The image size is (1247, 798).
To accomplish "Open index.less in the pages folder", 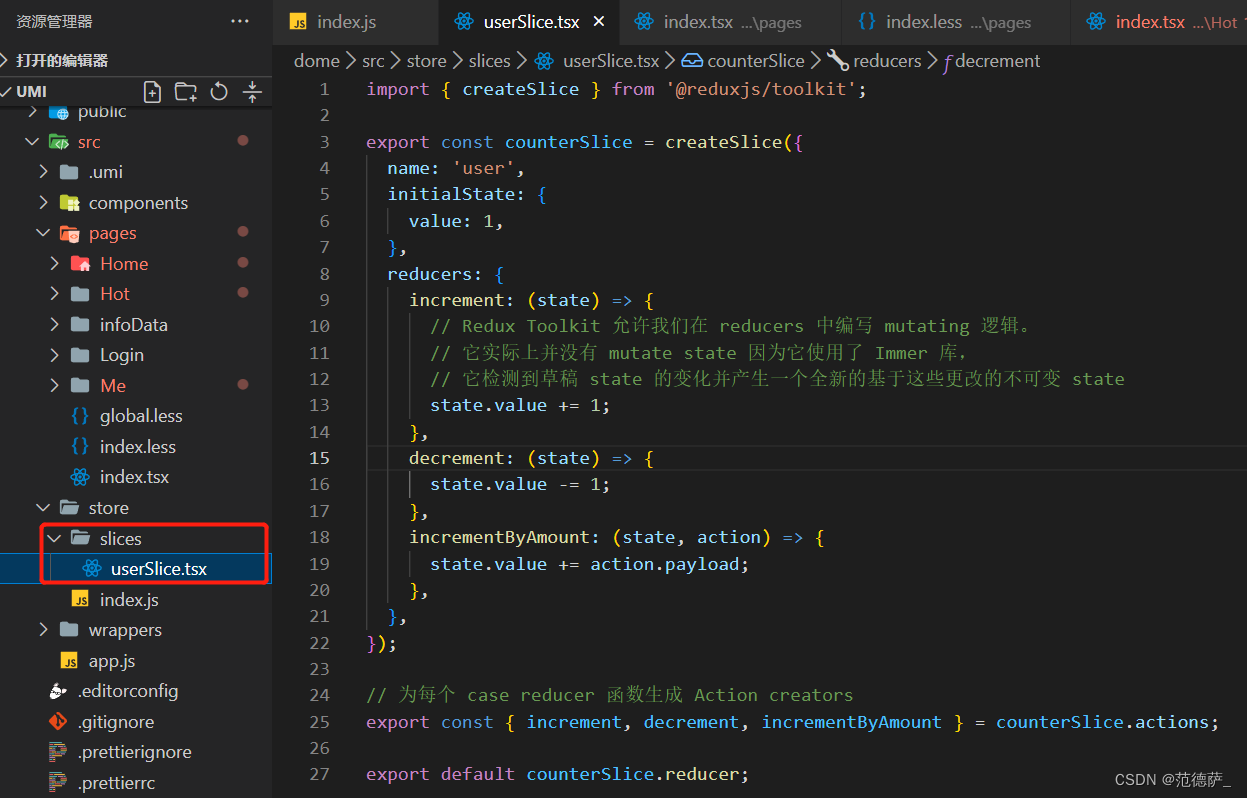I will [x=137, y=447].
